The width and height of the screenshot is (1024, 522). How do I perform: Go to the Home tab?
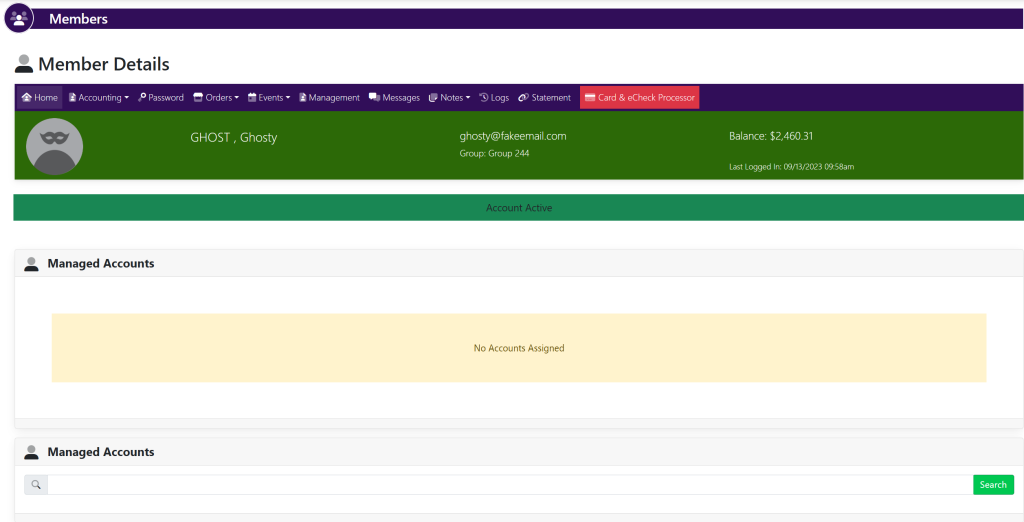coord(40,98)
